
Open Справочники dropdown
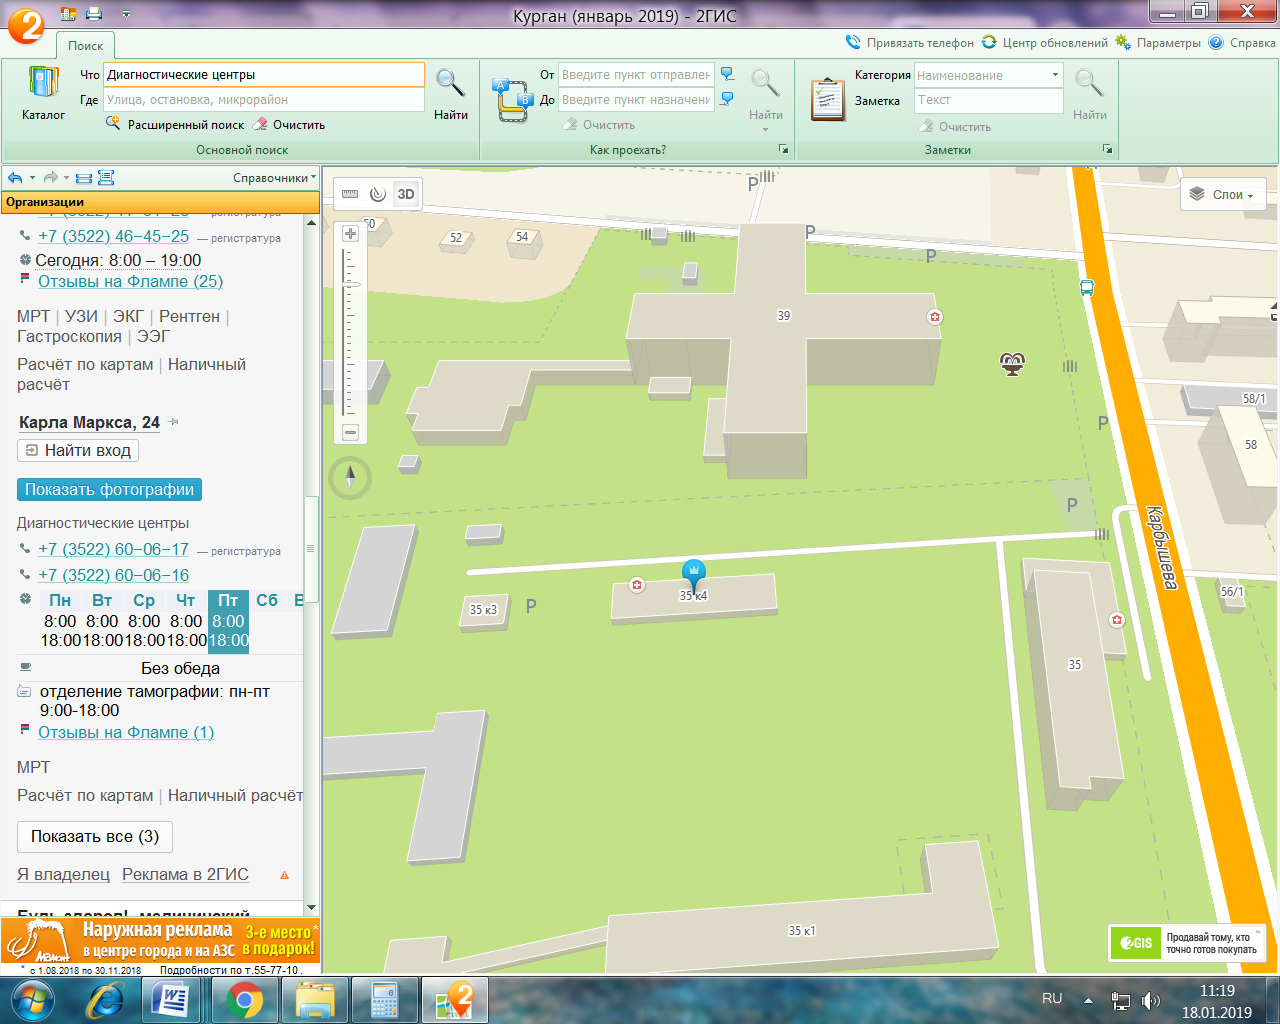(274, 178)
